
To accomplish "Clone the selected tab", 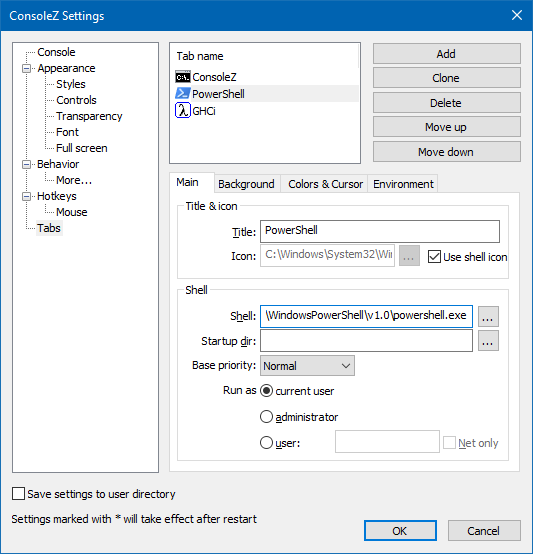I will 447,78.
